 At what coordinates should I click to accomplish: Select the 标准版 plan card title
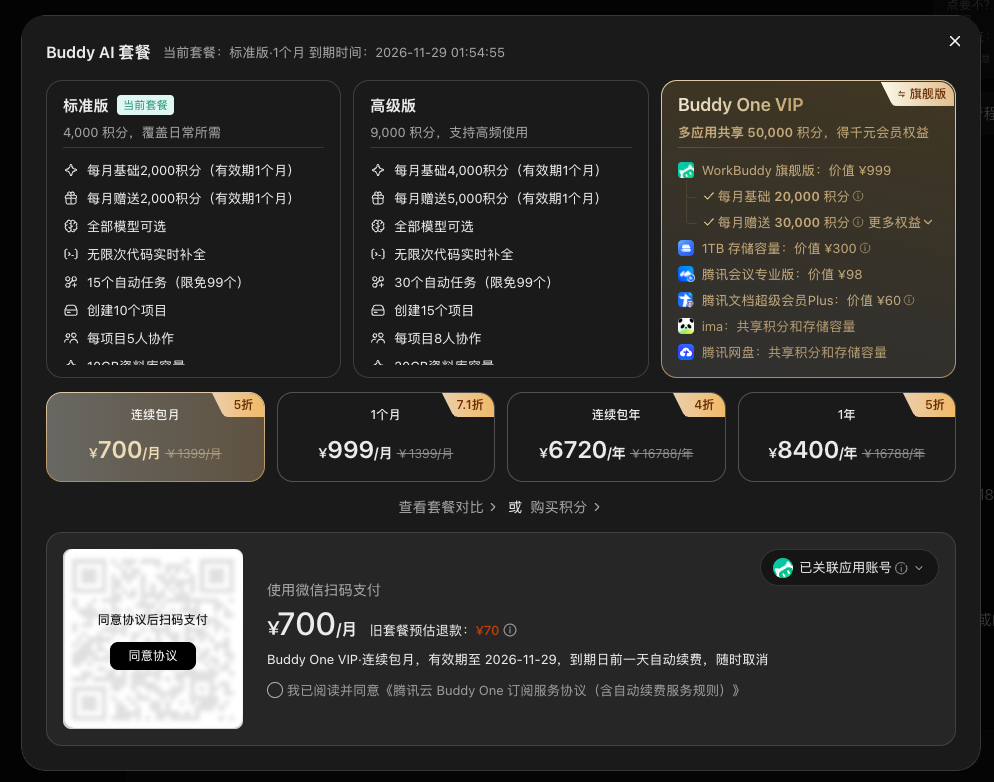86,106
